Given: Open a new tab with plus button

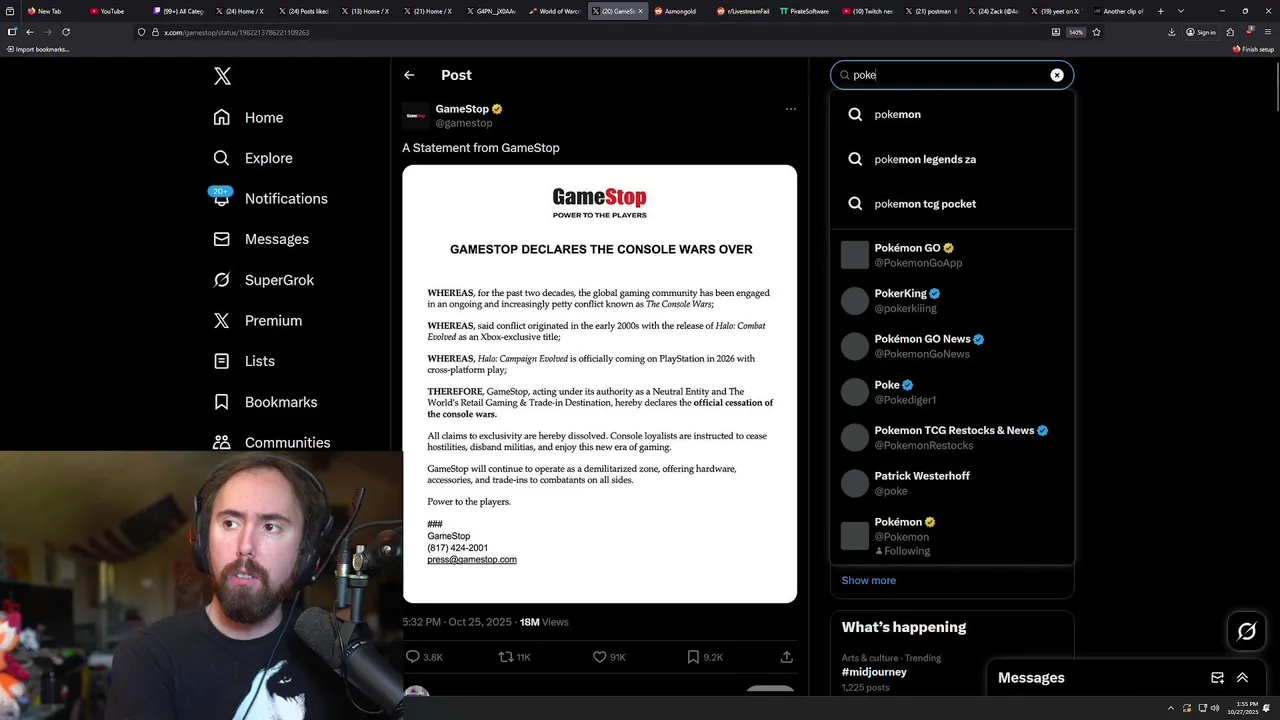Looking at the screenshot, I should 1160,11.
